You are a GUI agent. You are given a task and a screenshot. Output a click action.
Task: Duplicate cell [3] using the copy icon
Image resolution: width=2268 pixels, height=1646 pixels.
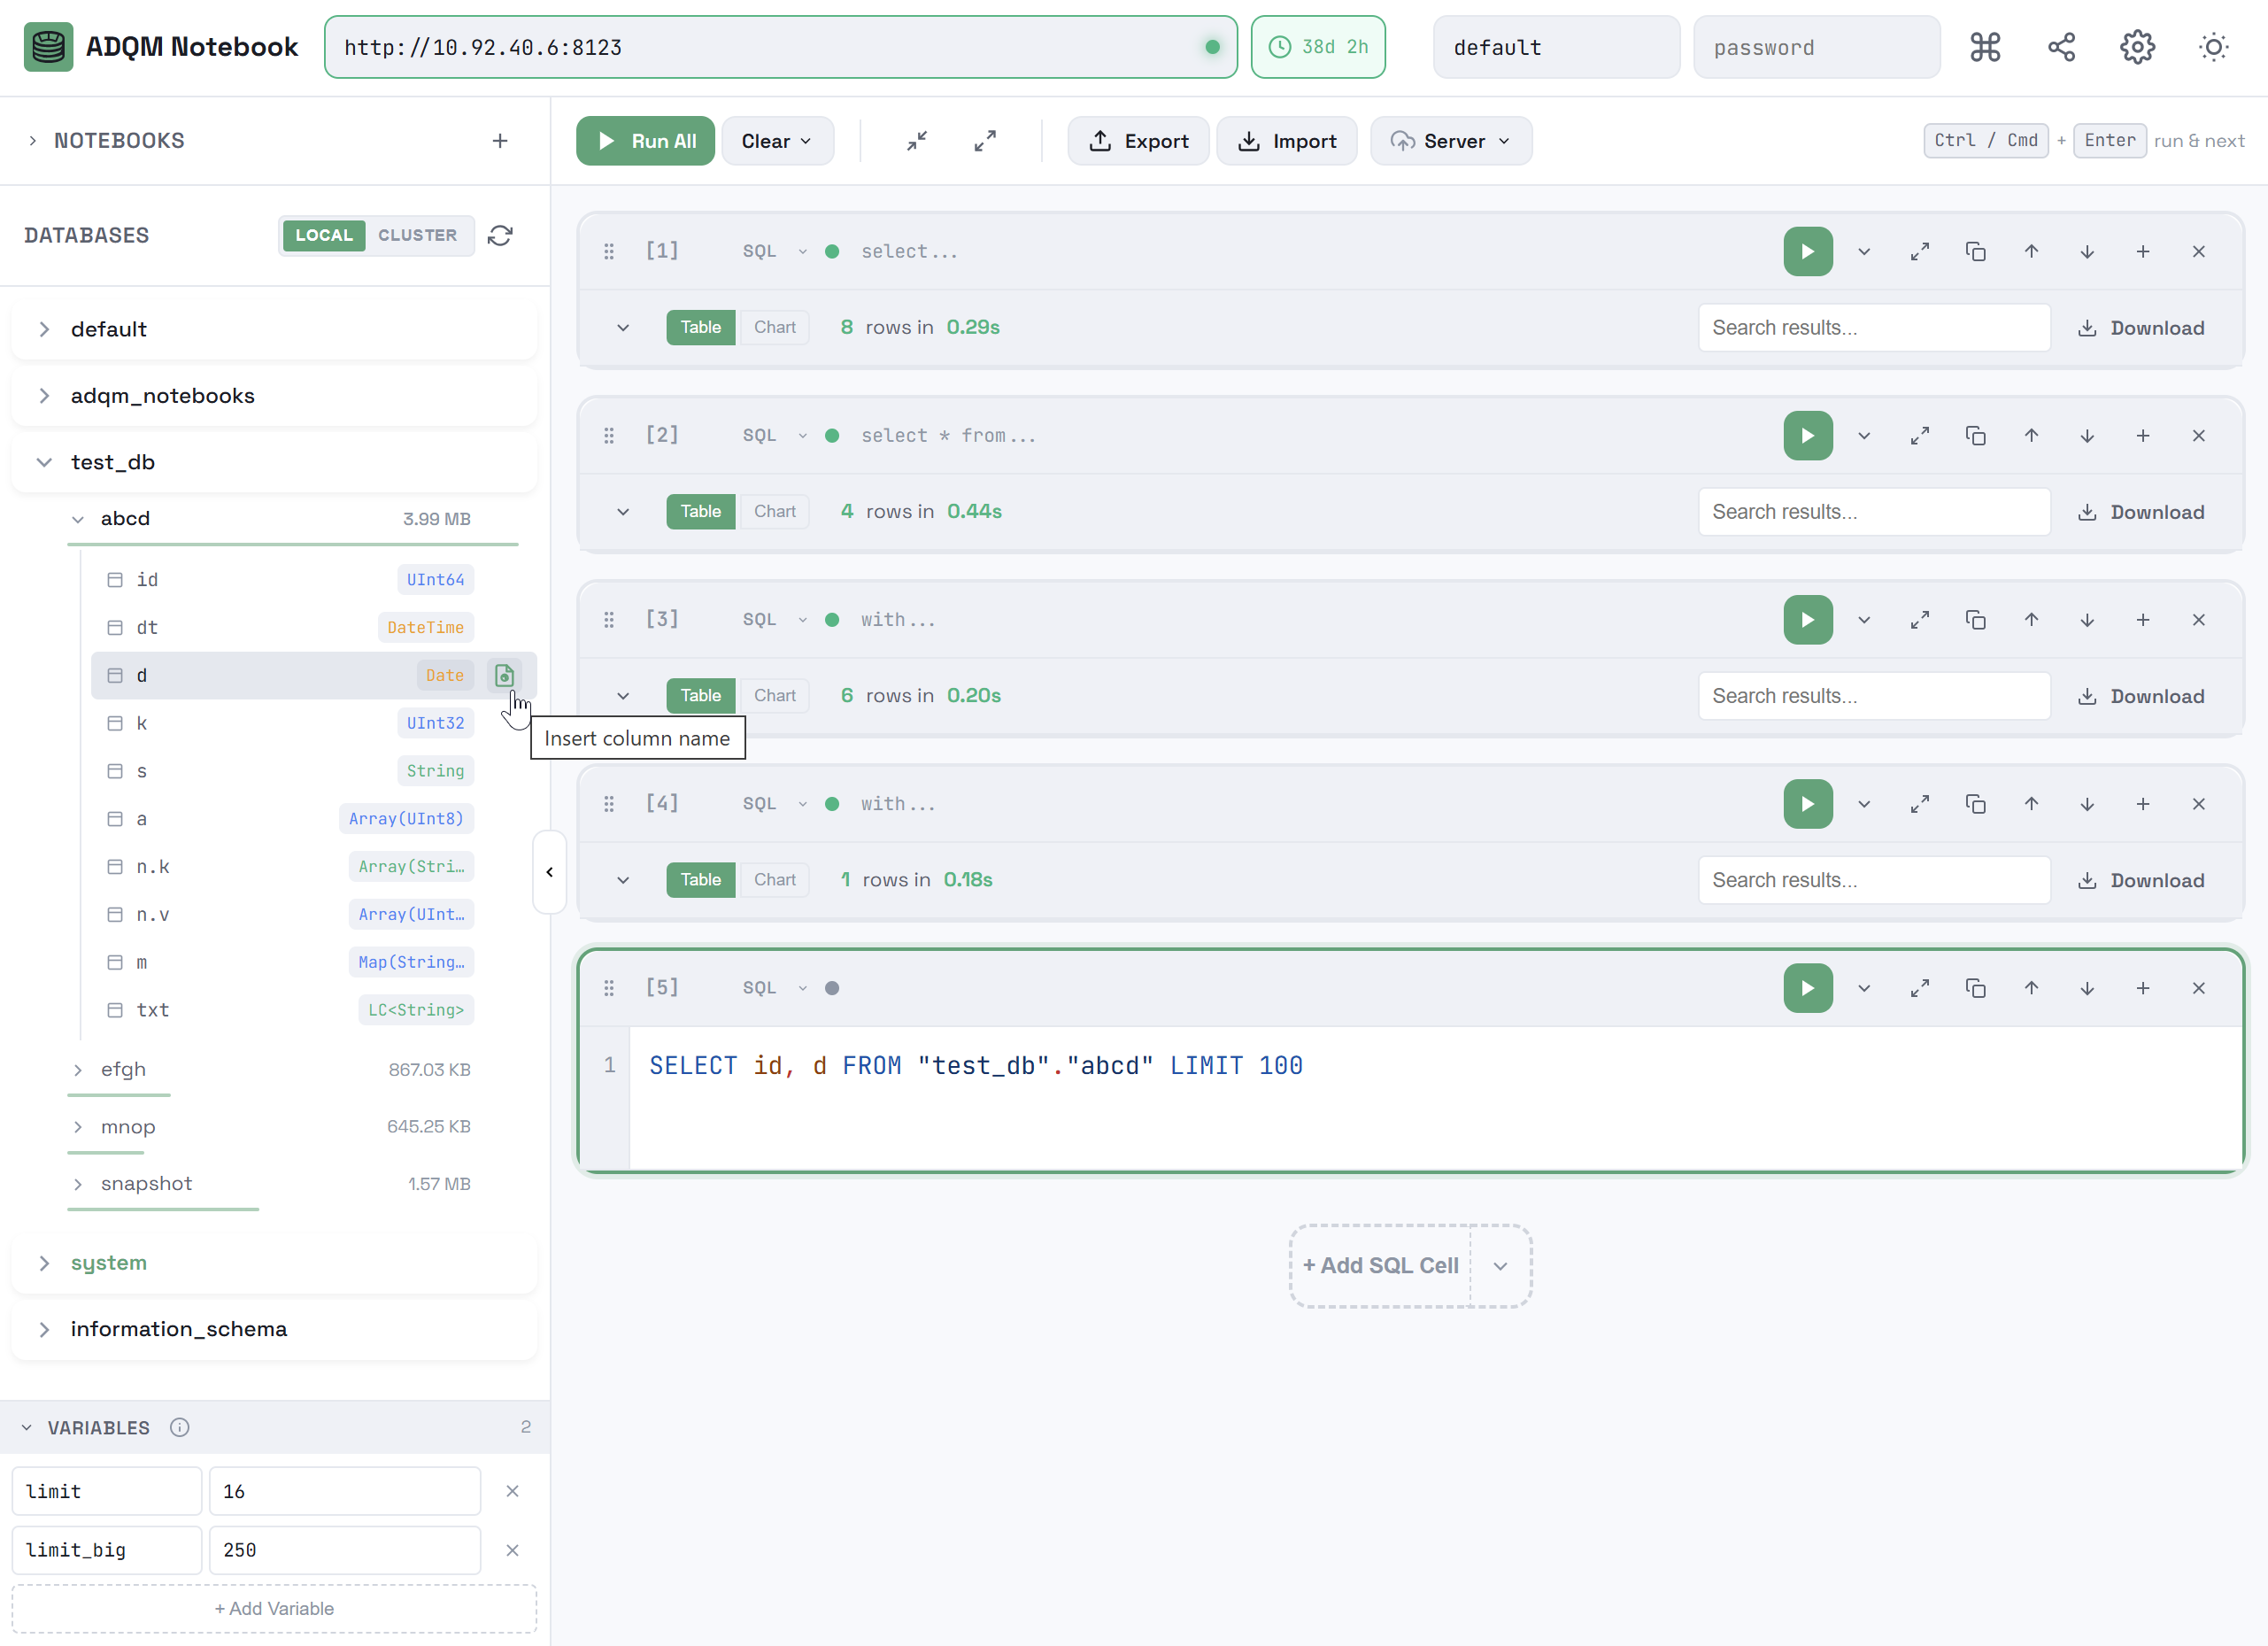[1975, 620]
